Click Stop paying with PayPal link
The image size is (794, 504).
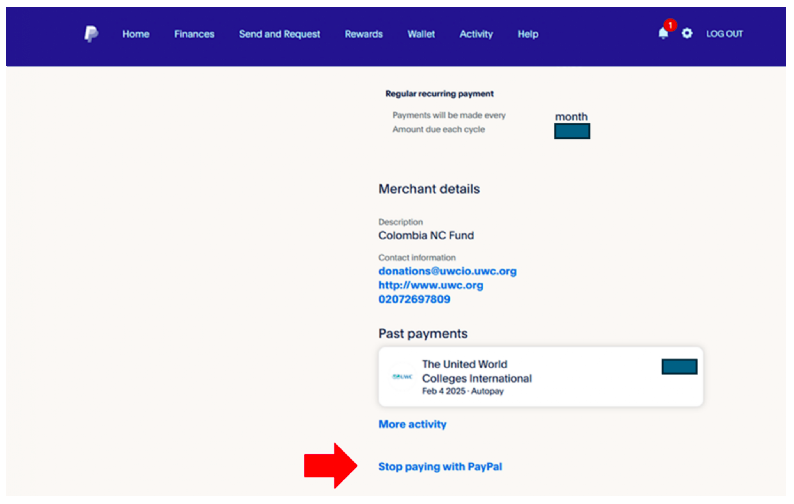point(441,467)
